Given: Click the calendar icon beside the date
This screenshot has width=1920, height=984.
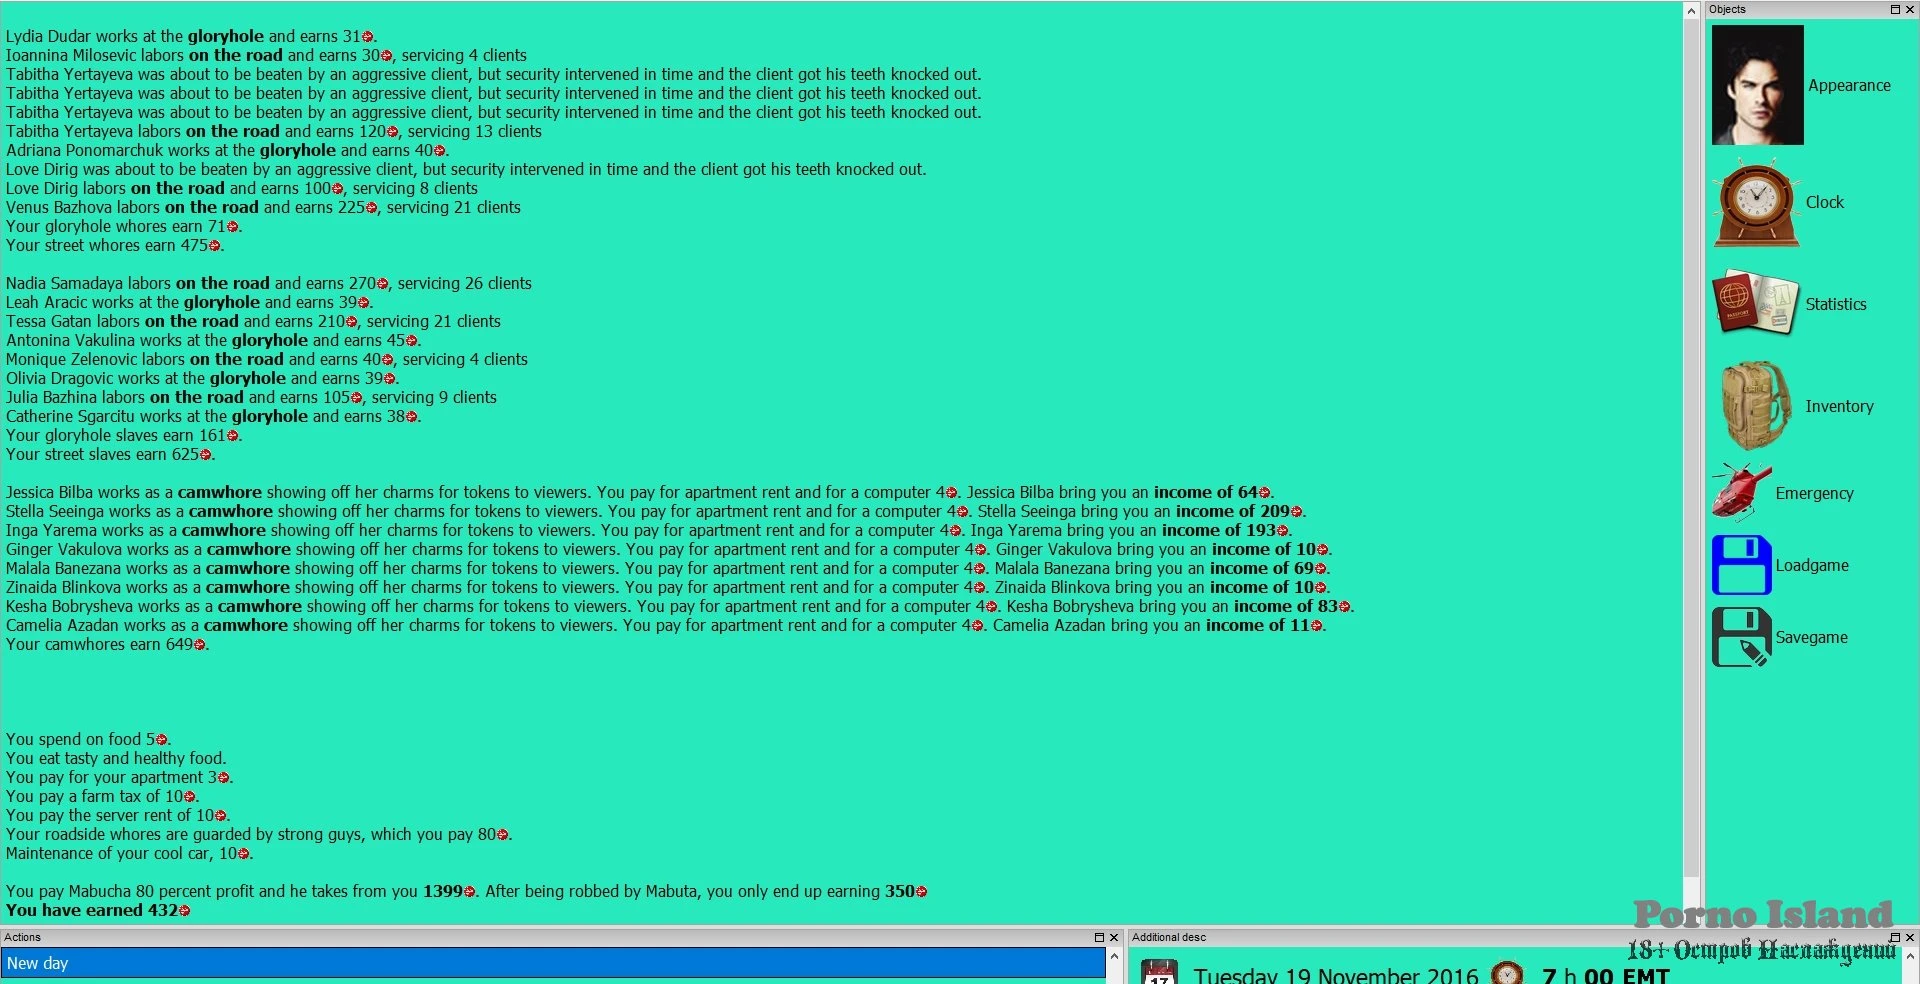Looking at the screenshot, I should click(1159, 974).
